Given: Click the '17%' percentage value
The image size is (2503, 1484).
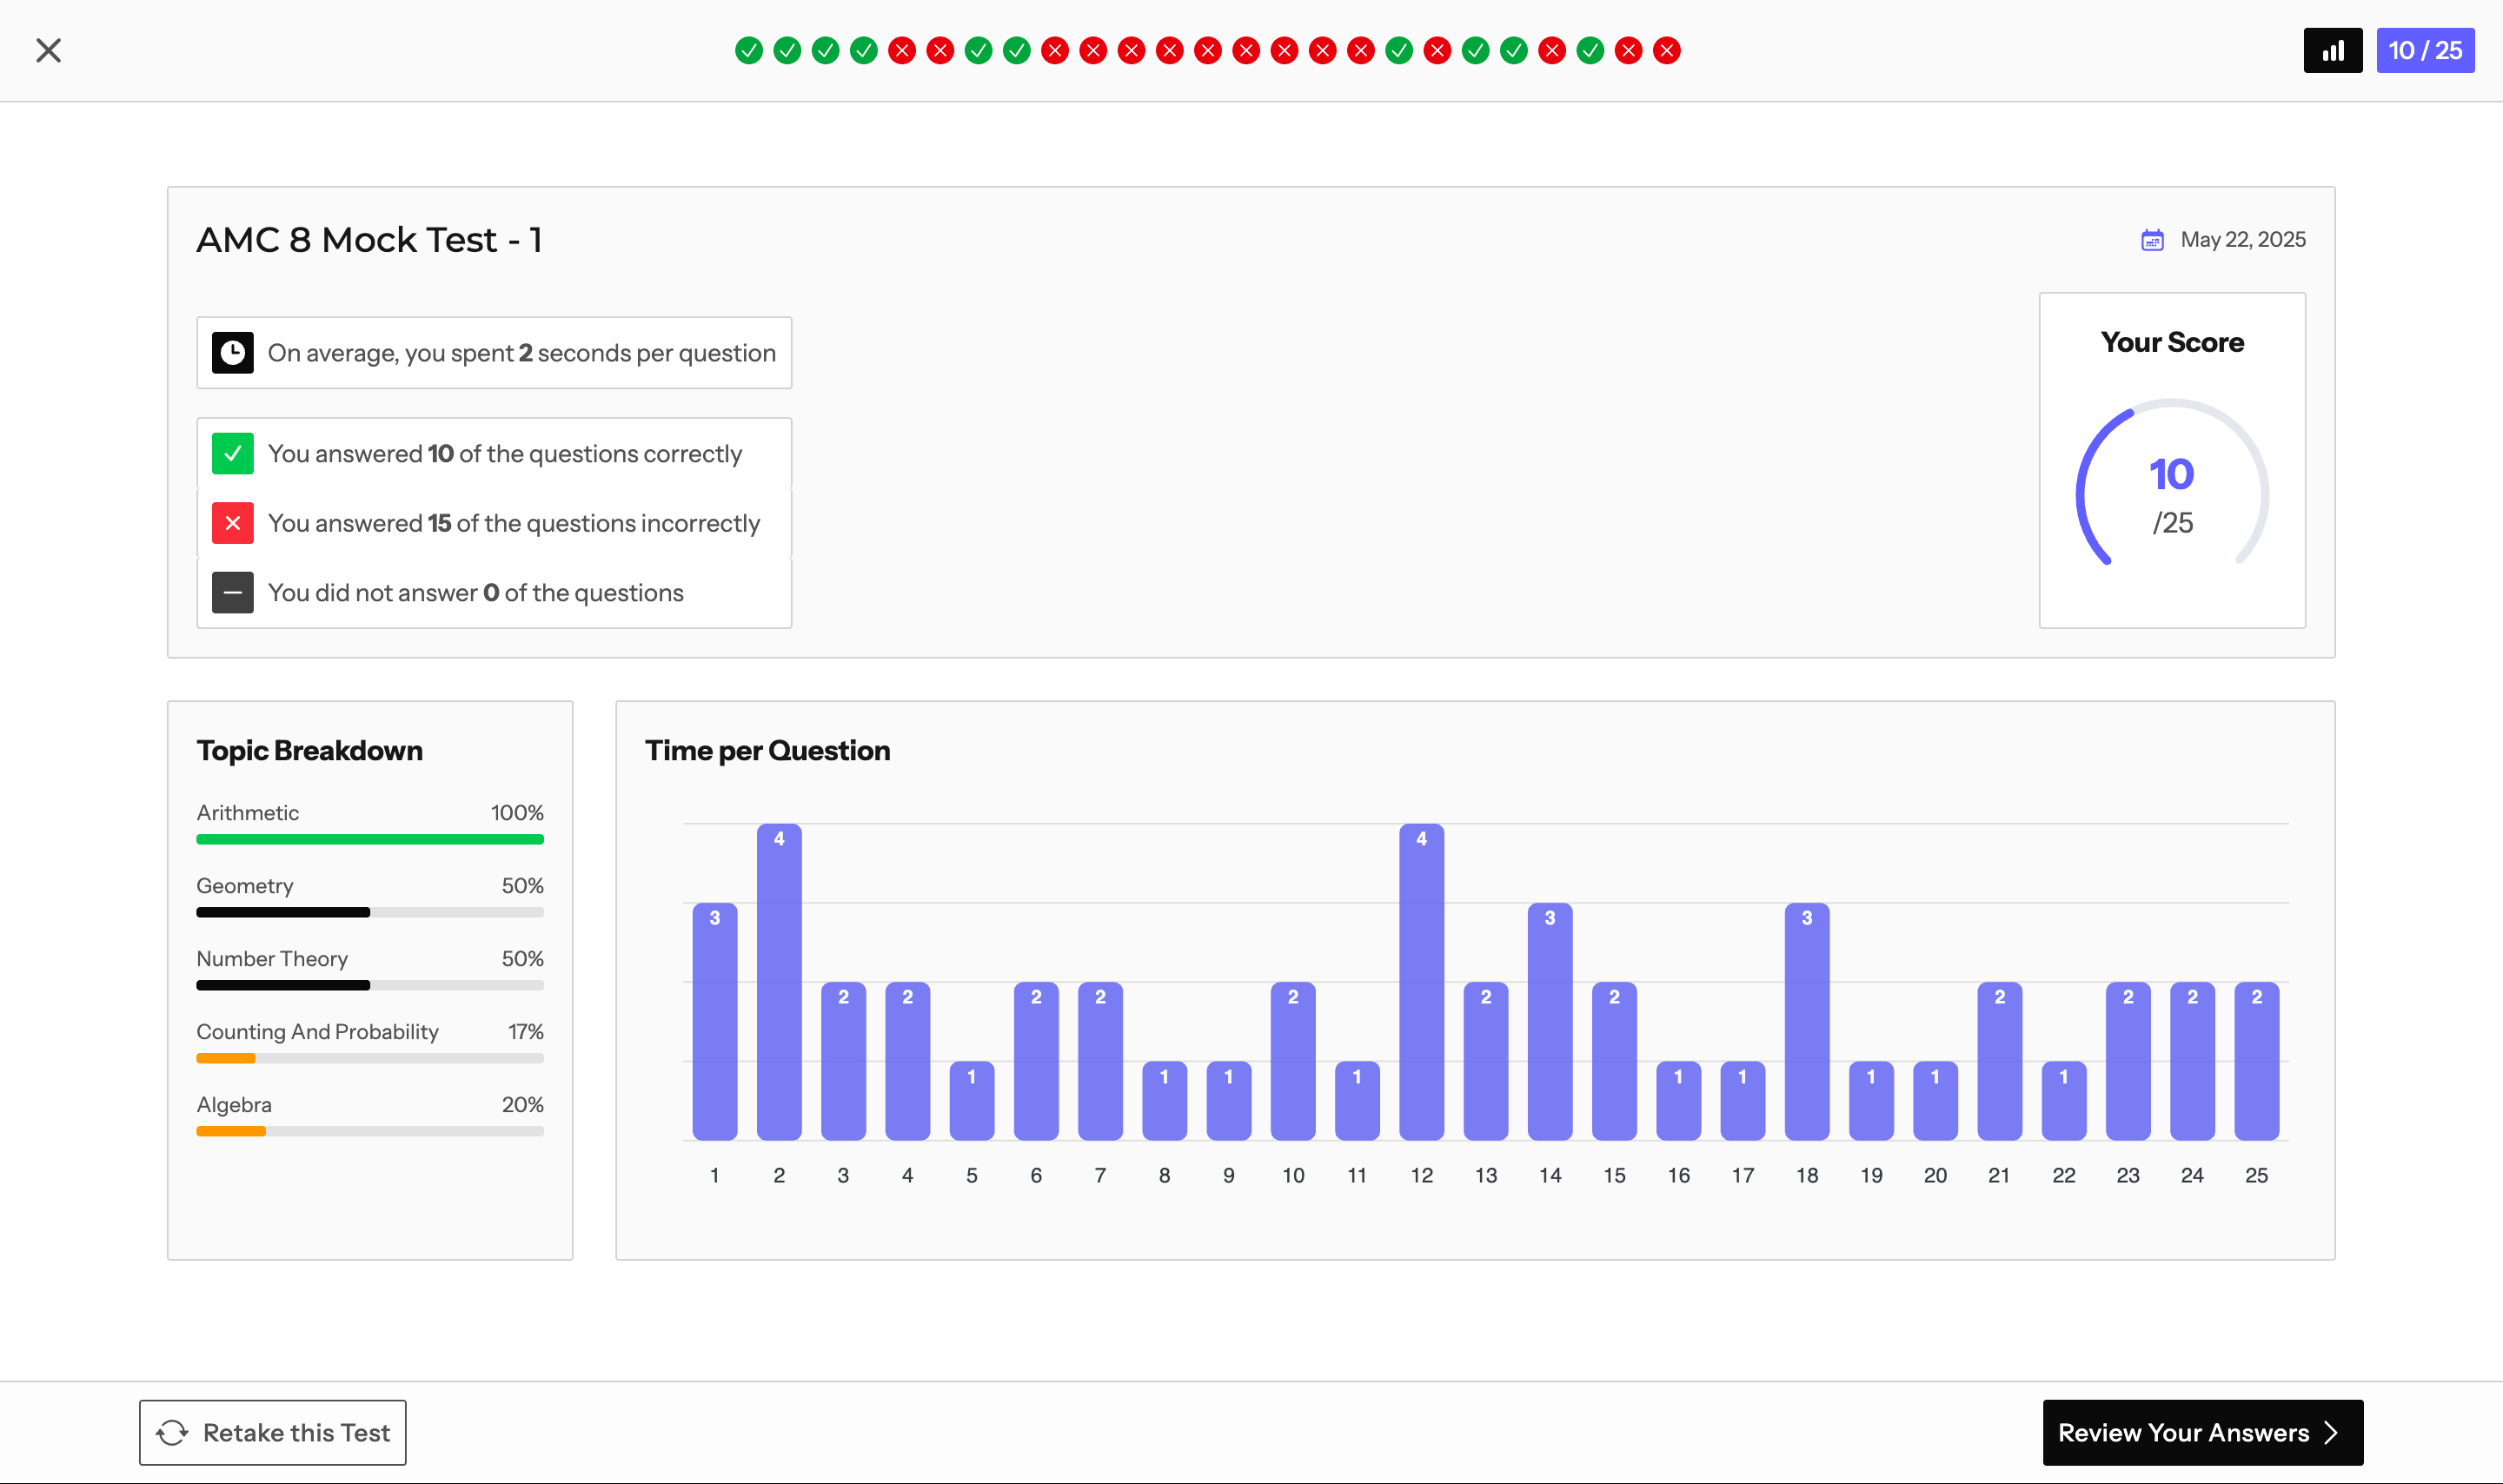Looking at the screenshot, I should pyautogui.click(x=526, y=1032).
